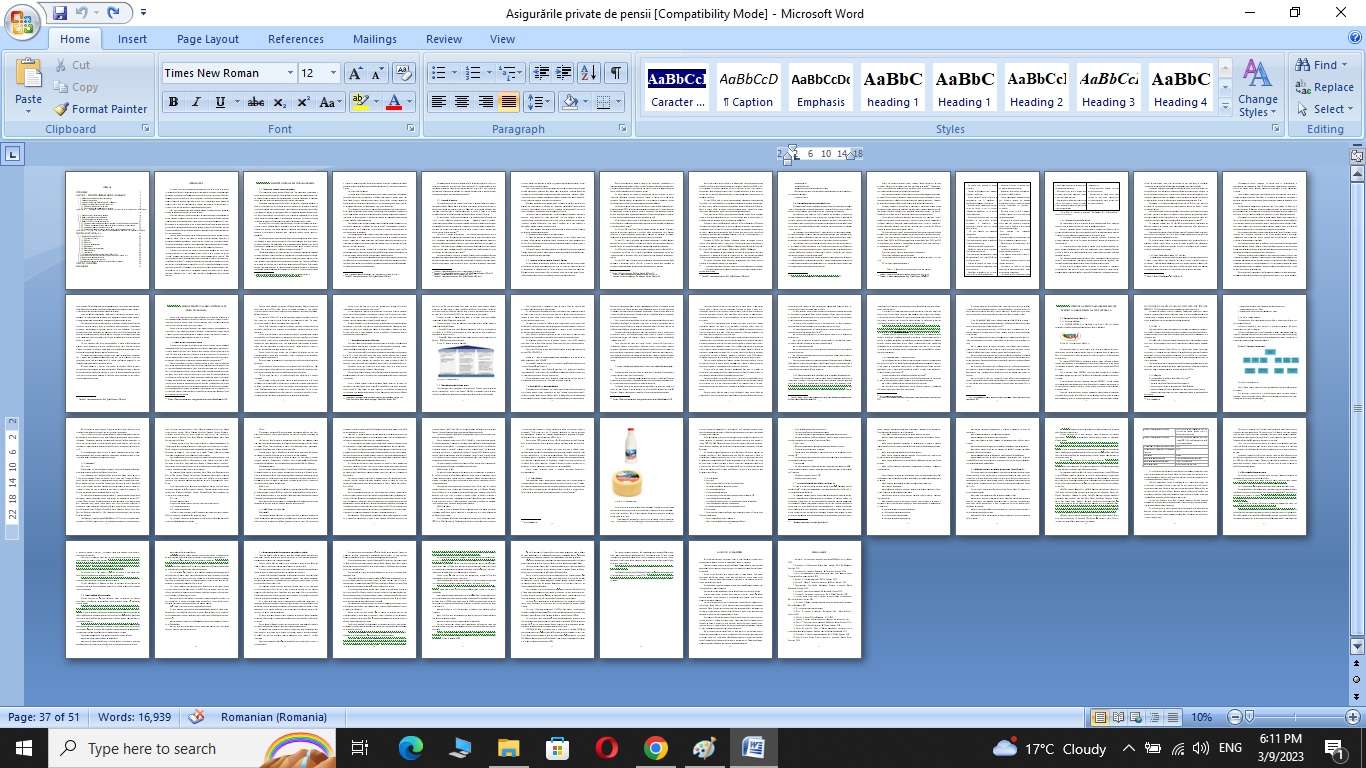Apply subscript formatting
The width and height of the screenshot is (1366, 768).
click(280, 102)
